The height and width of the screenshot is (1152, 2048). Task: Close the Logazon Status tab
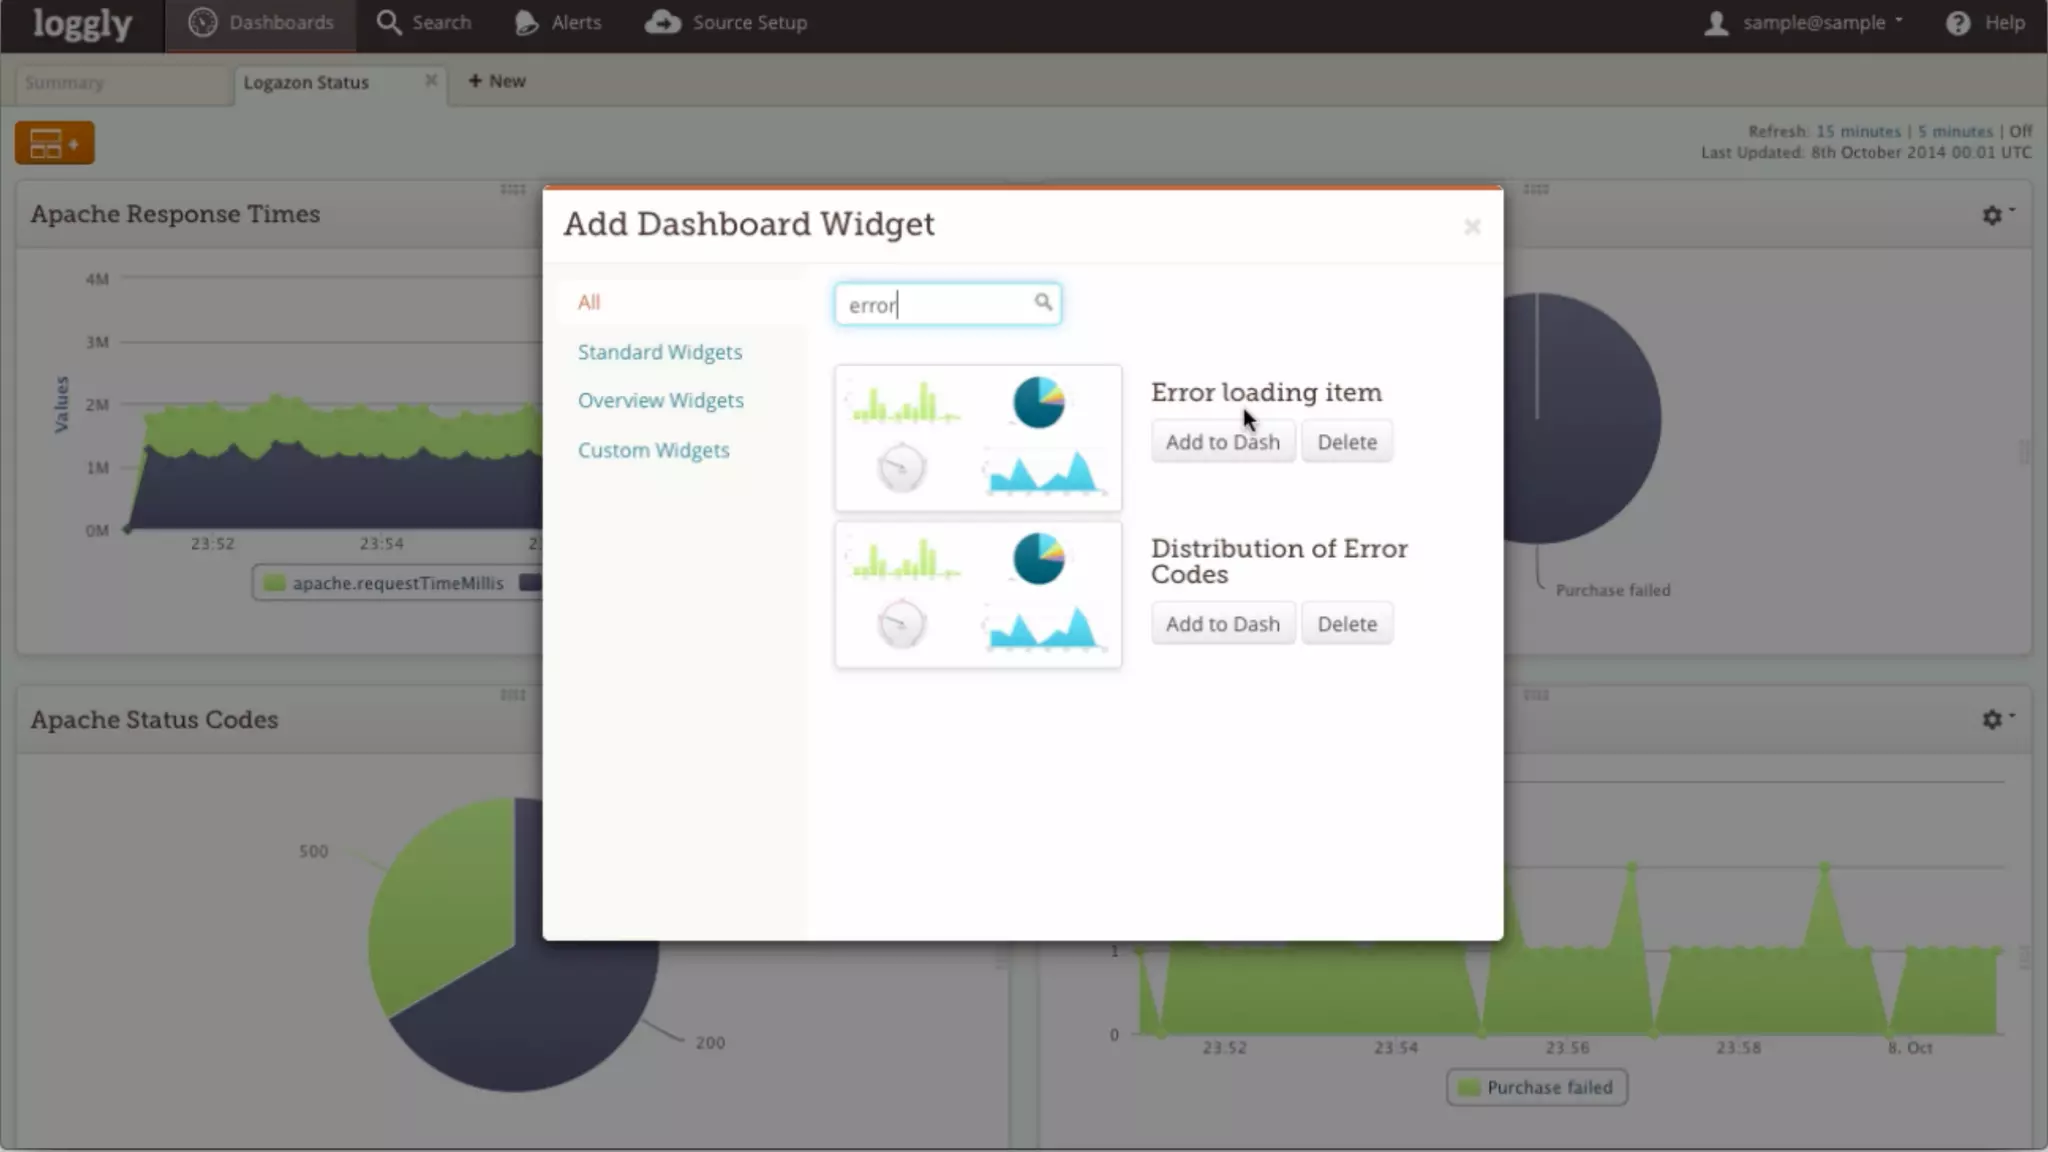pos(430,80)
